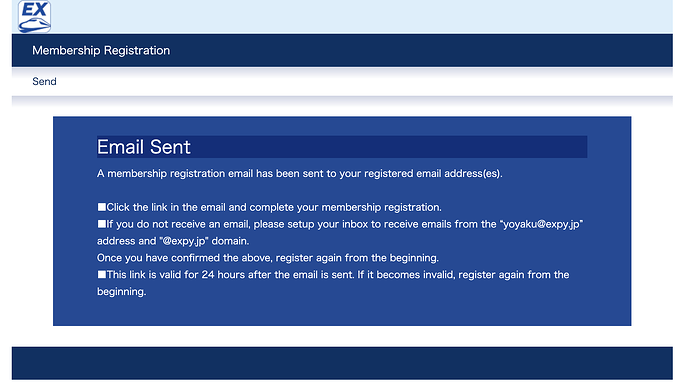Click square bullet before "If you do not receive"
The image size is (690, 389).
(x=102, y=224)
